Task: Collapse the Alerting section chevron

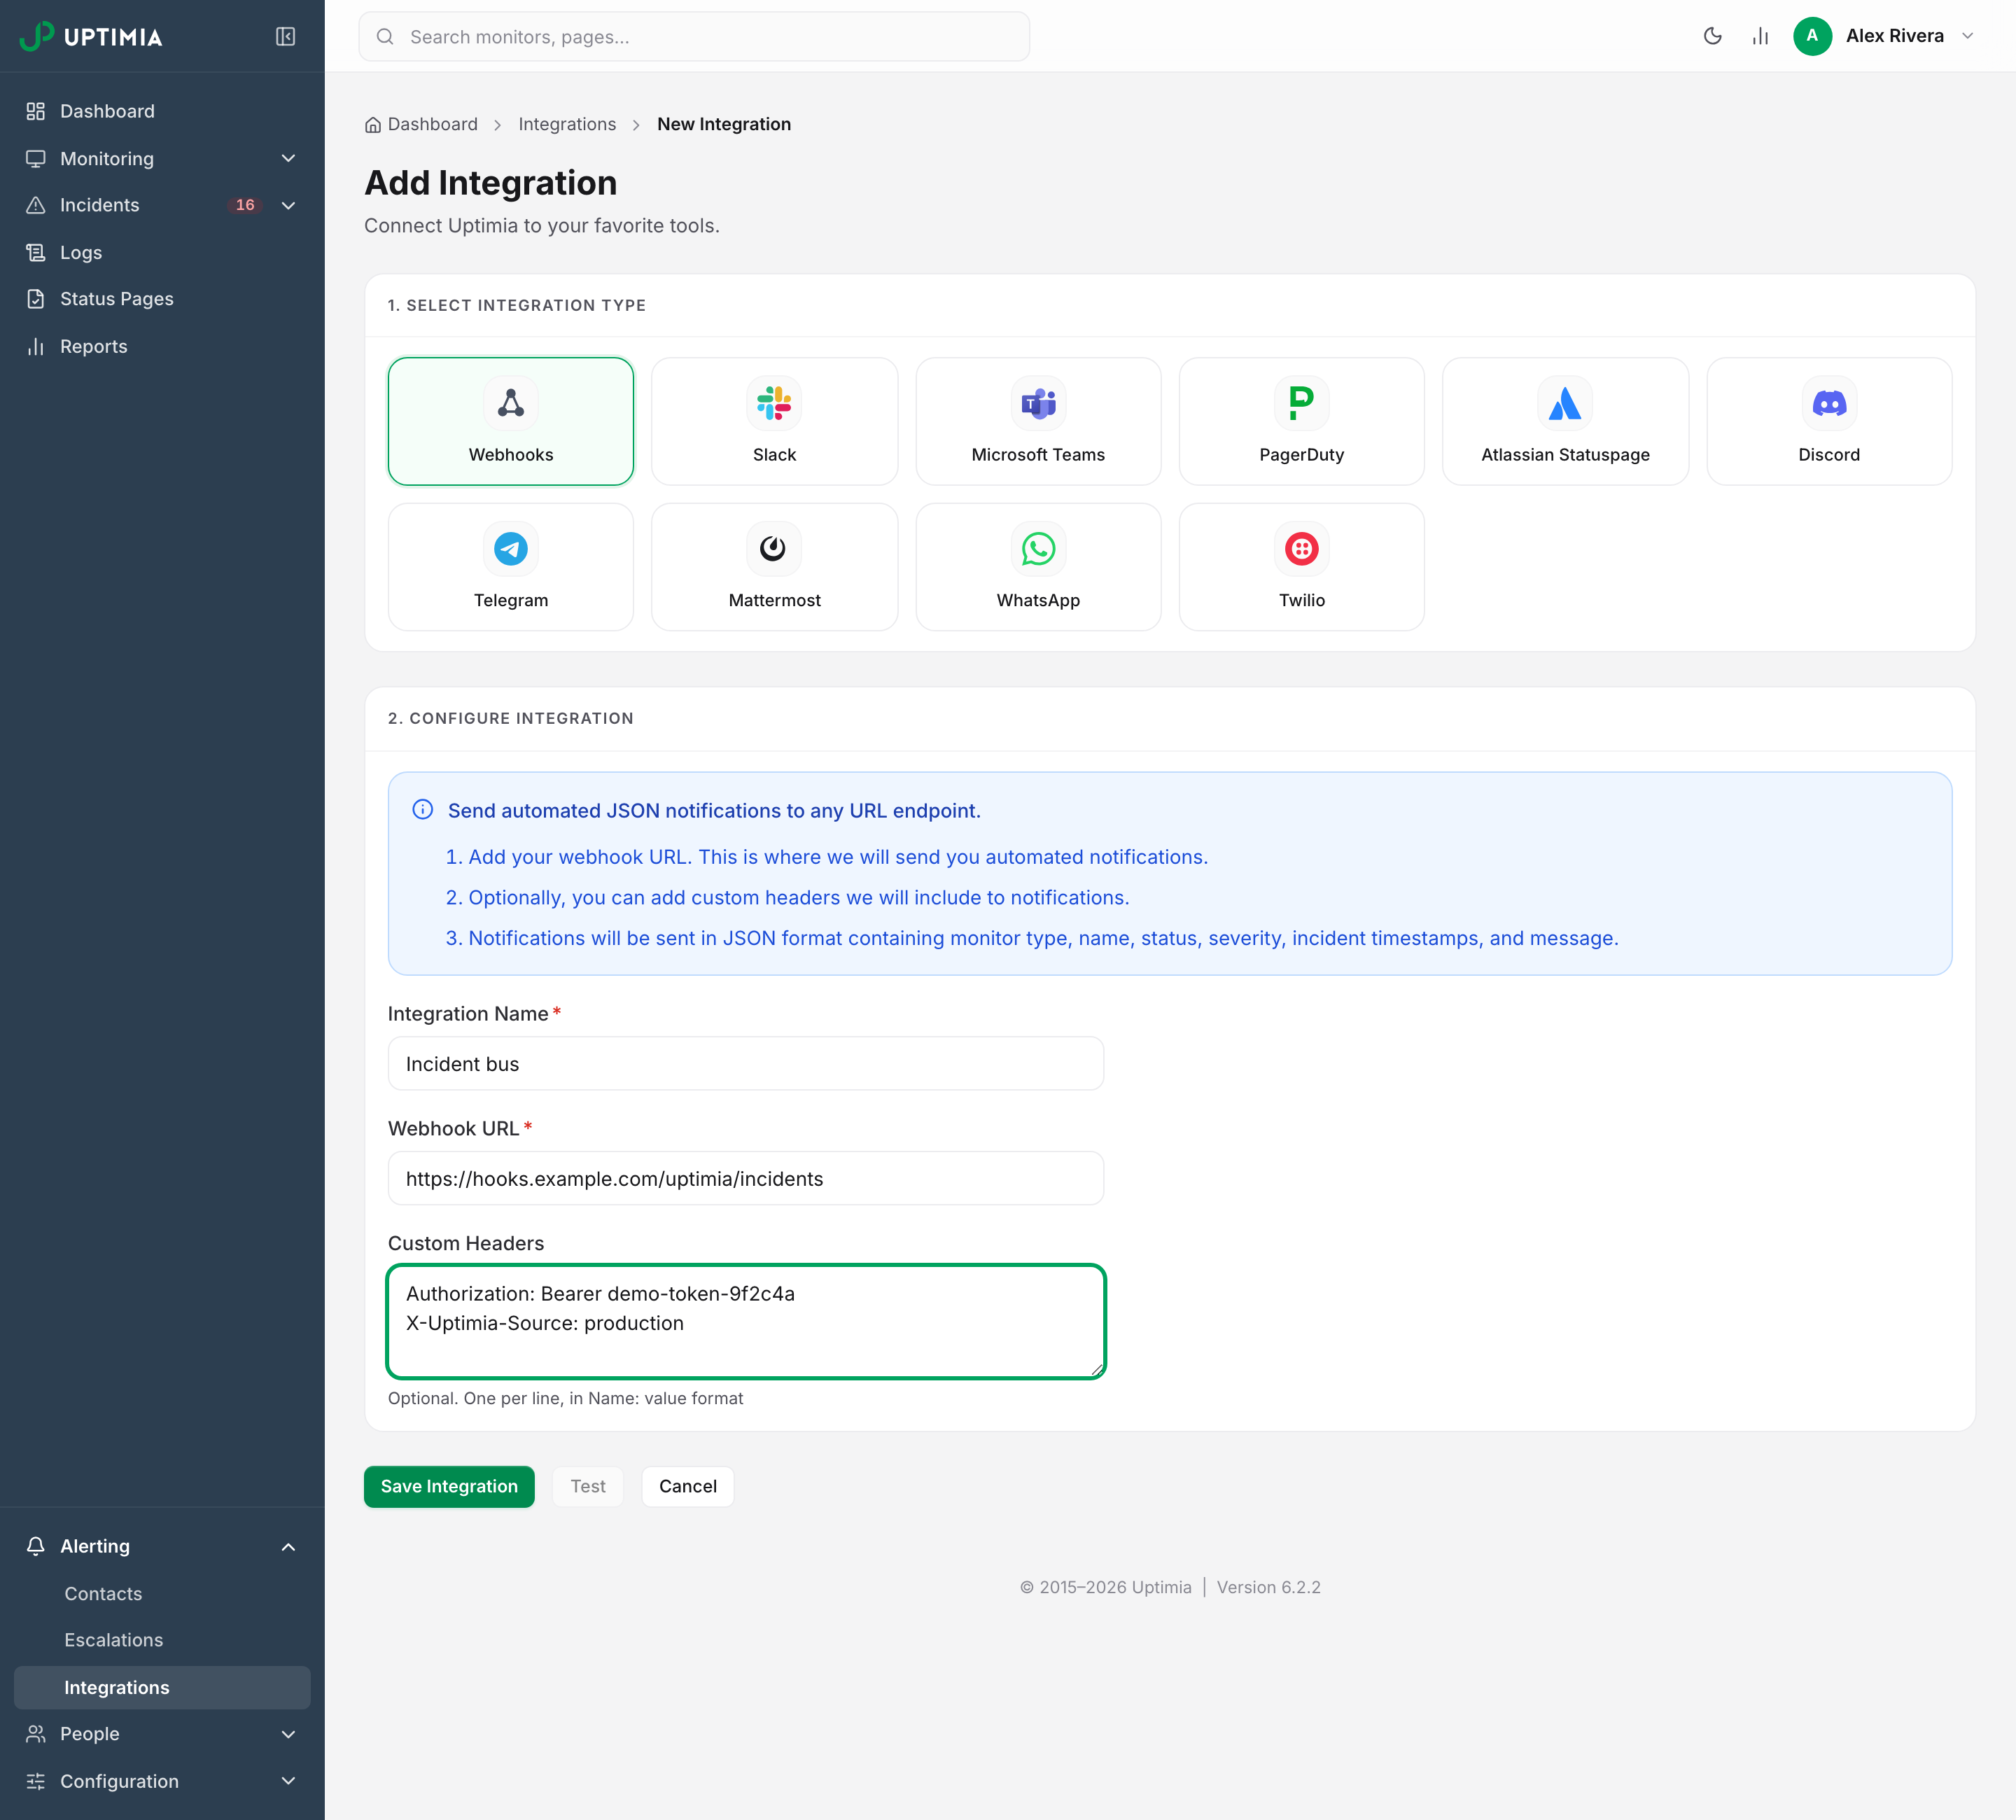Action: coord(288,1547)
